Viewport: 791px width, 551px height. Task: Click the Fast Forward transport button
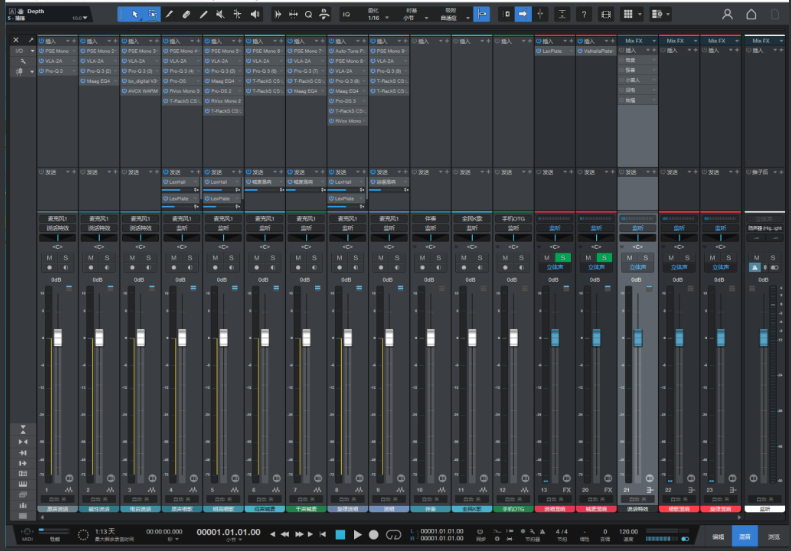pyautogui.click(x=299, y=534)
